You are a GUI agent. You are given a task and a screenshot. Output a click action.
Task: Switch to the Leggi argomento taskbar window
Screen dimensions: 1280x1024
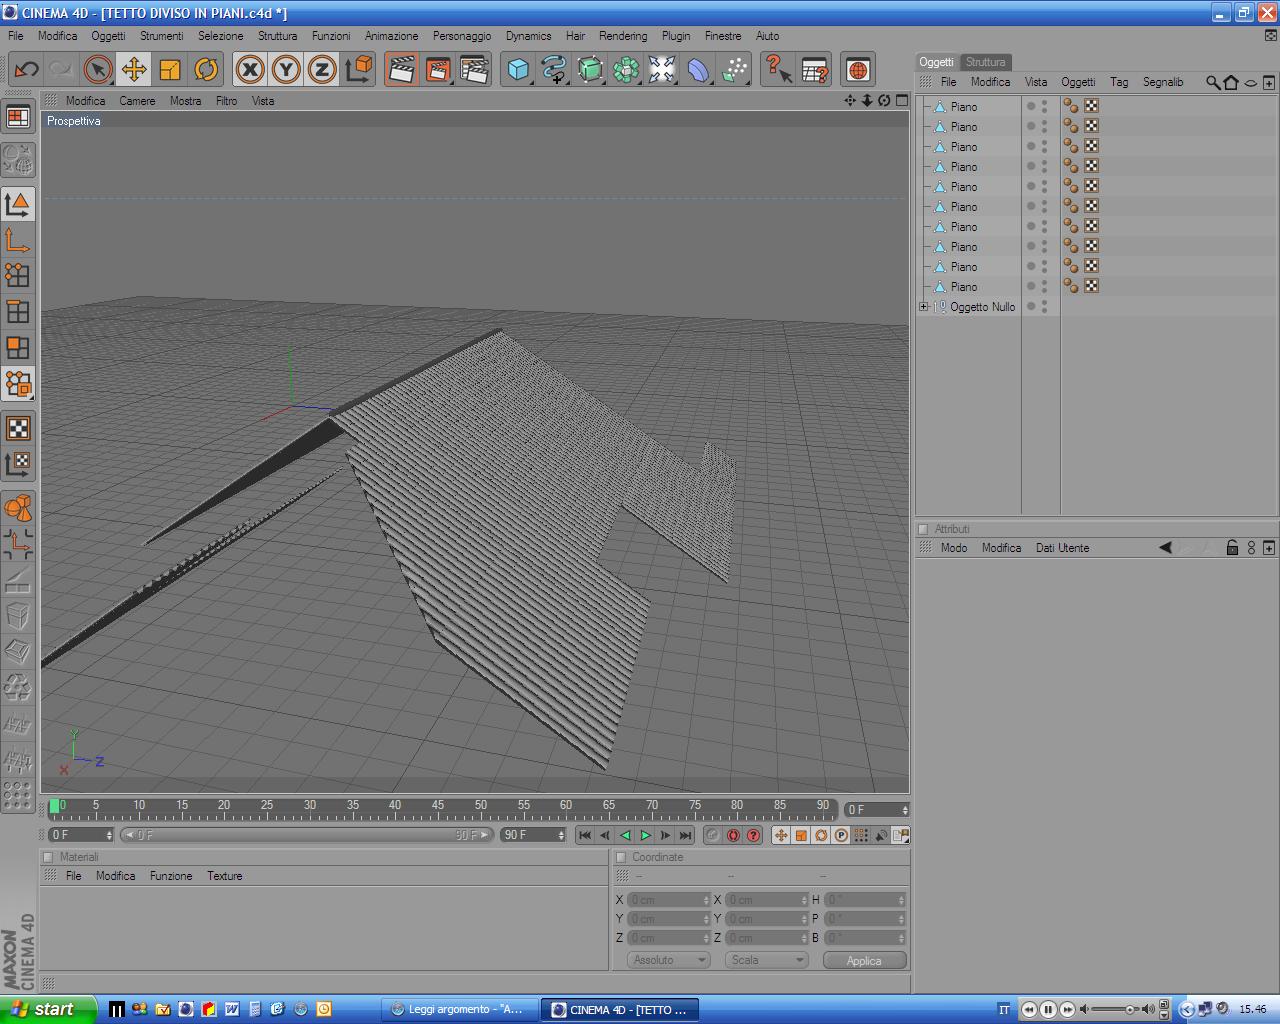[460, 1010]
